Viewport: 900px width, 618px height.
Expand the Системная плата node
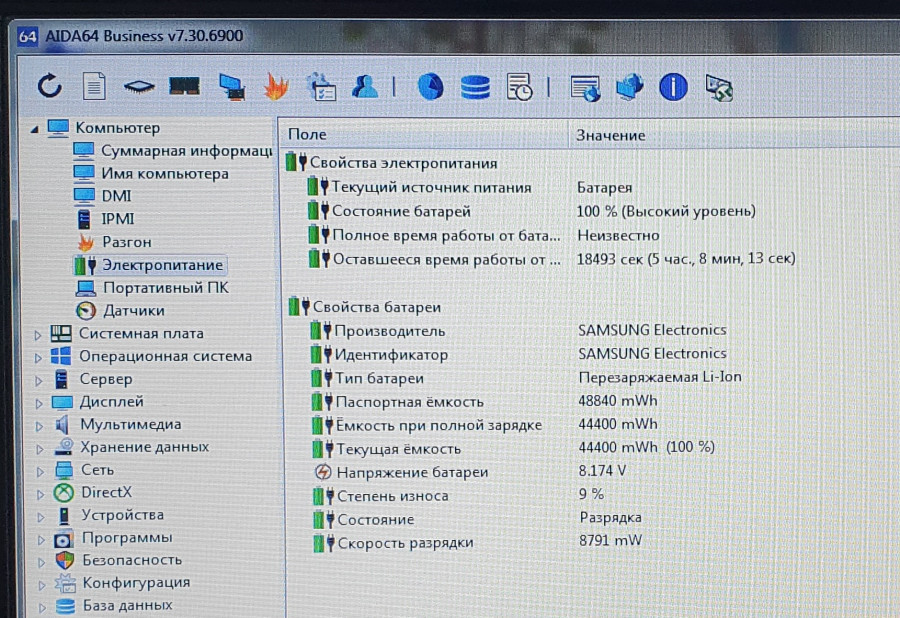pyautogui.click(x=38, y=335)
